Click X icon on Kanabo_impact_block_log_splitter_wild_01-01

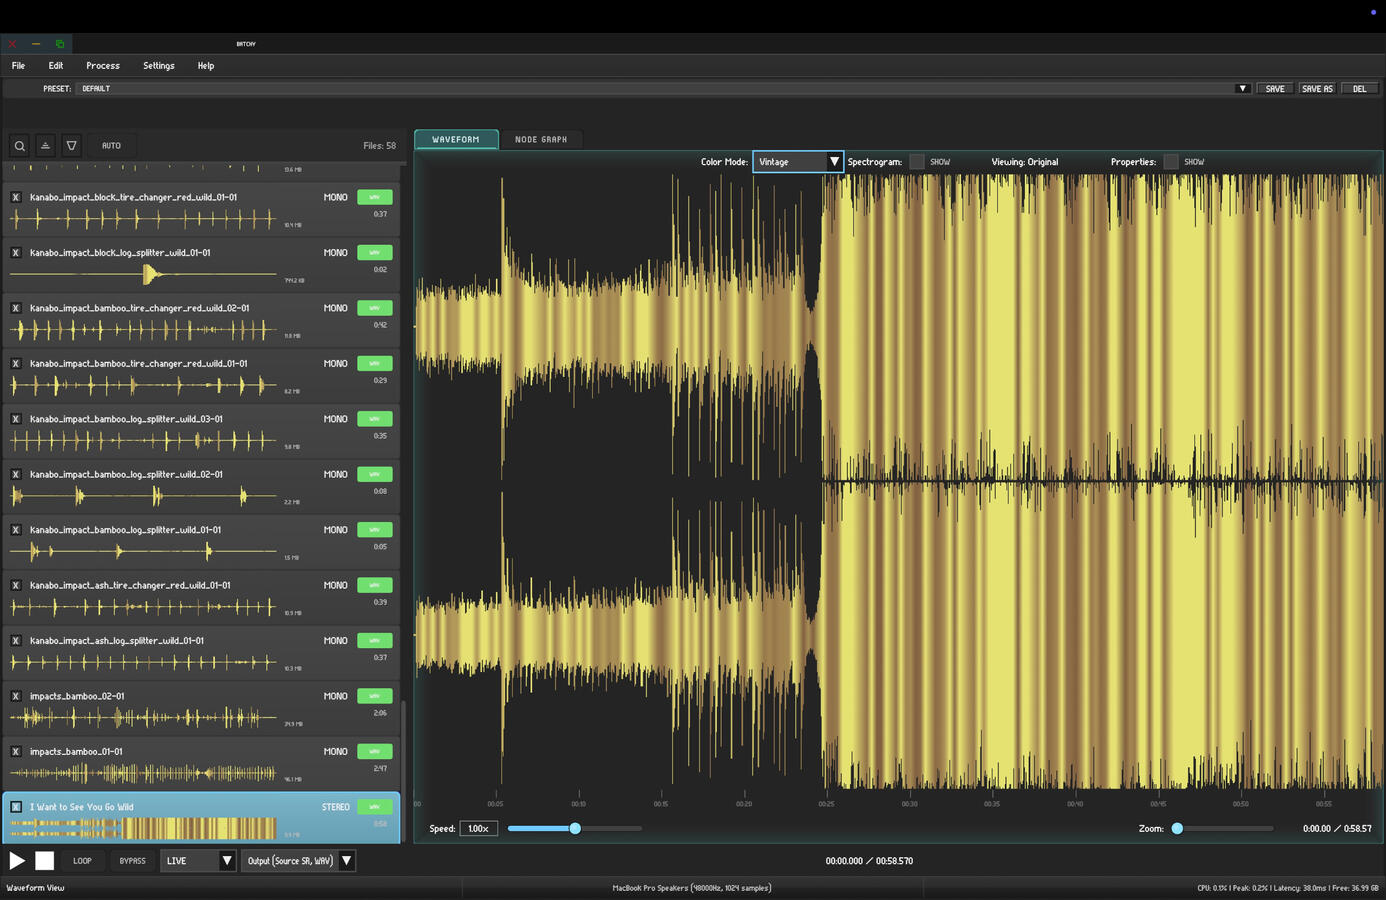tap(16, 253)
